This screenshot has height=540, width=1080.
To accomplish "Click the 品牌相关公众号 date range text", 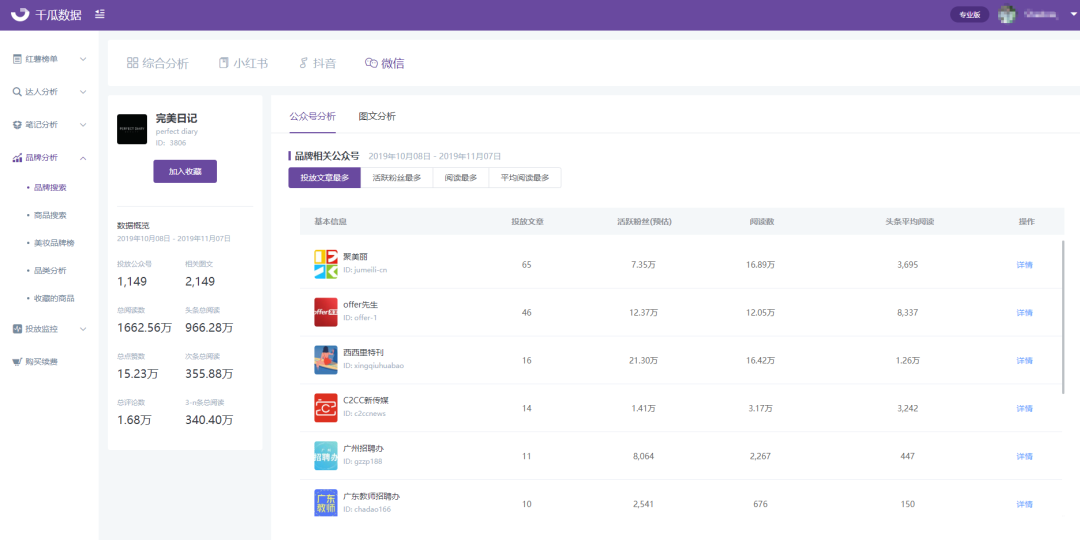I will 435,156.
